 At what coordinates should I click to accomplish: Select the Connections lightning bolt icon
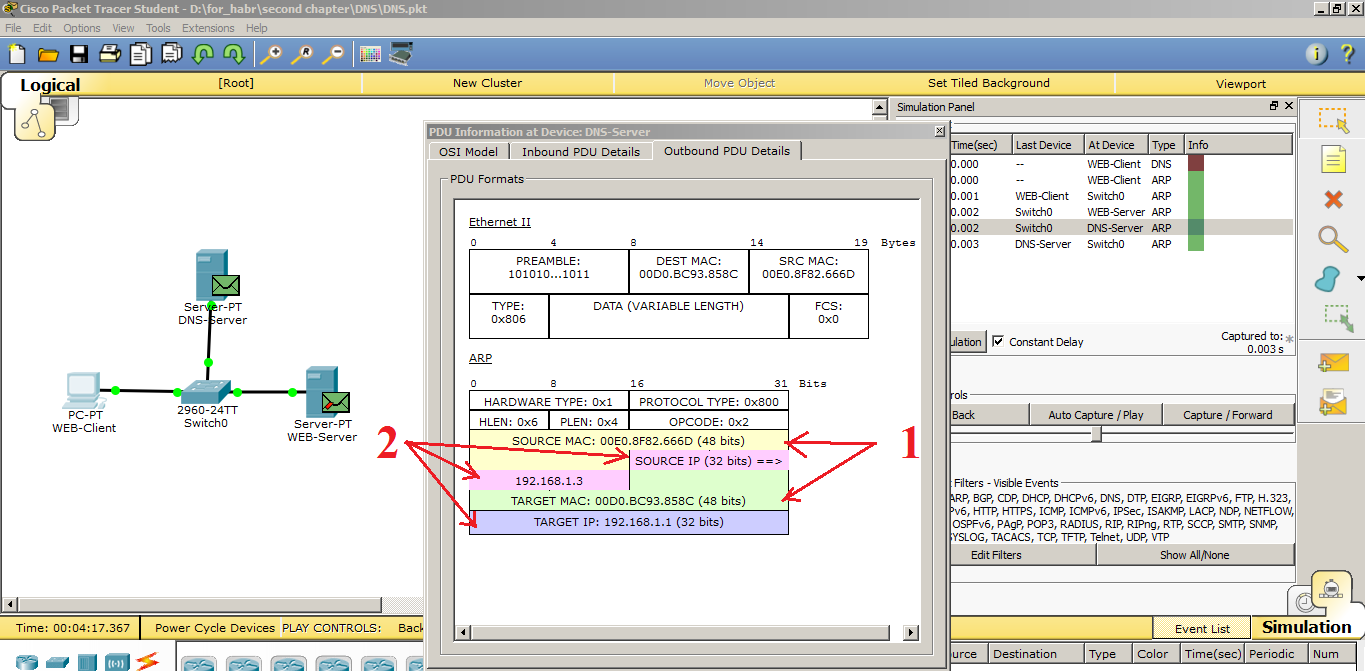coord(147,661)
